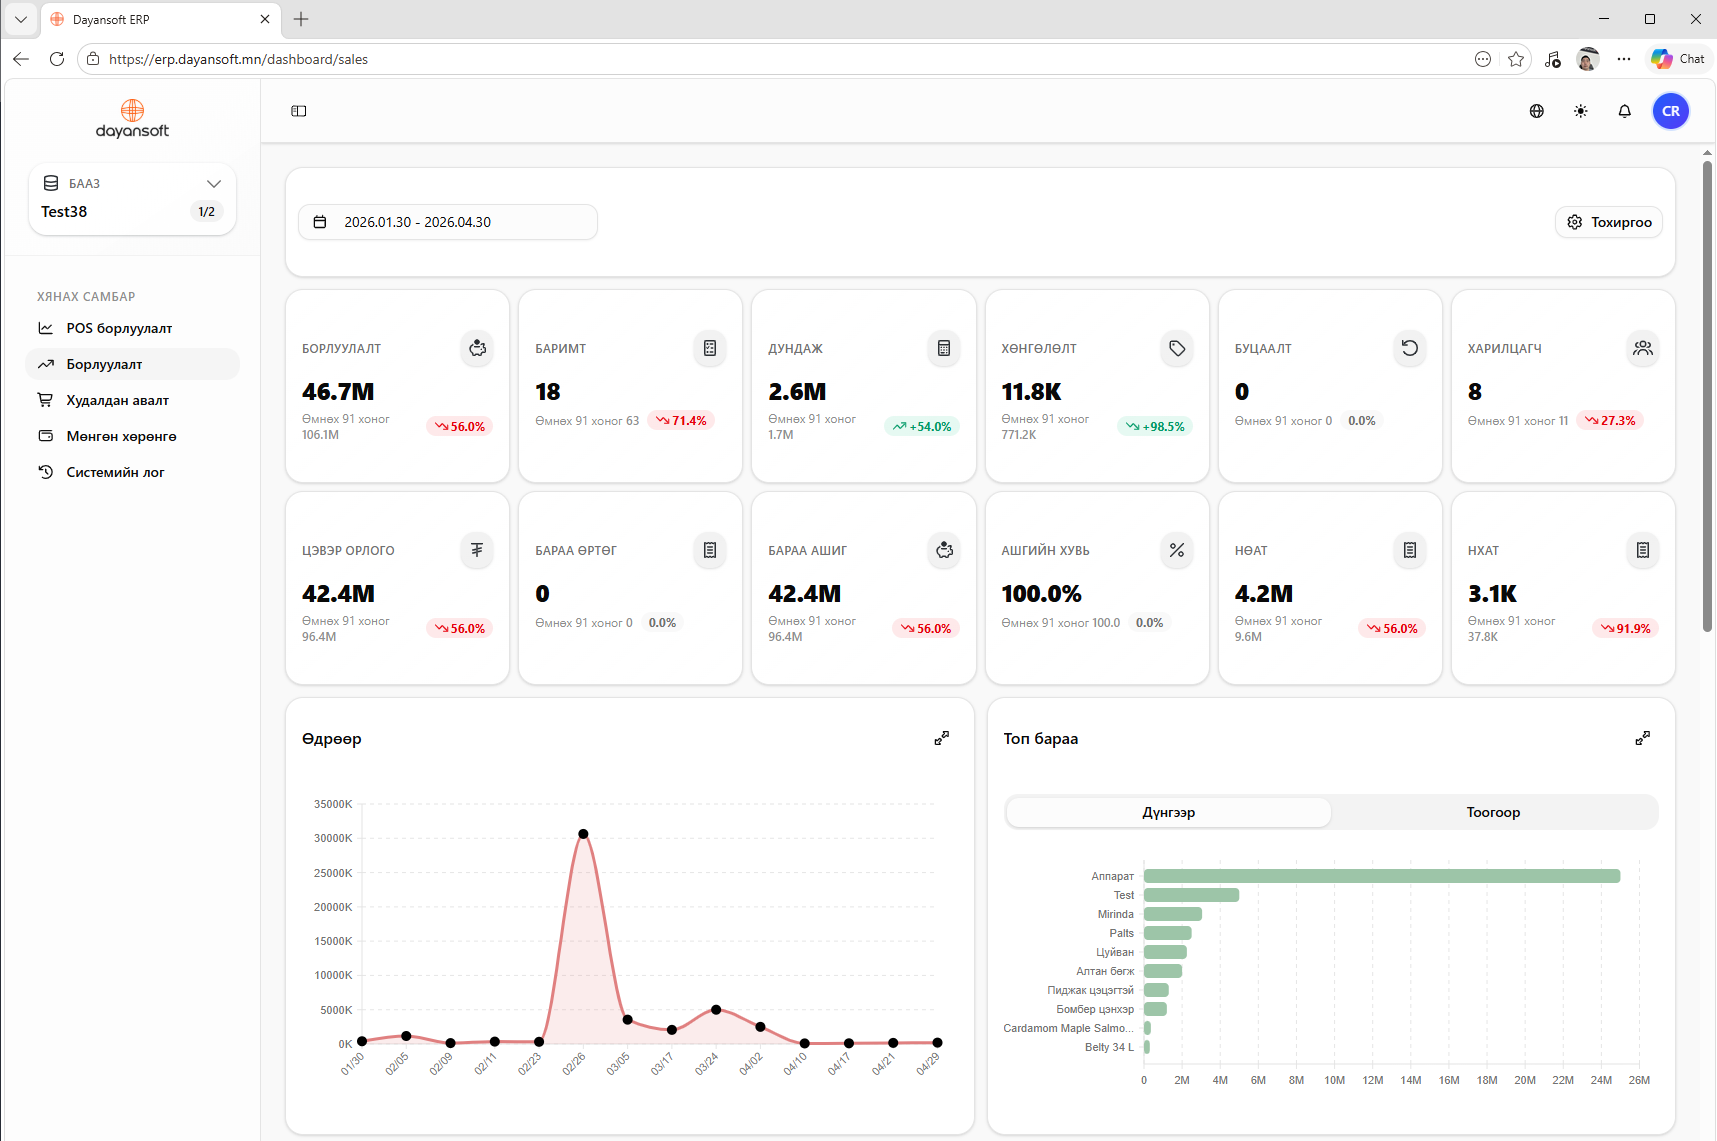Image resolution: width=1717 pixels, height=1141 pixels.
Task: Switch to the Дүнгээр tab
Action: click(x=1169, y=812)
